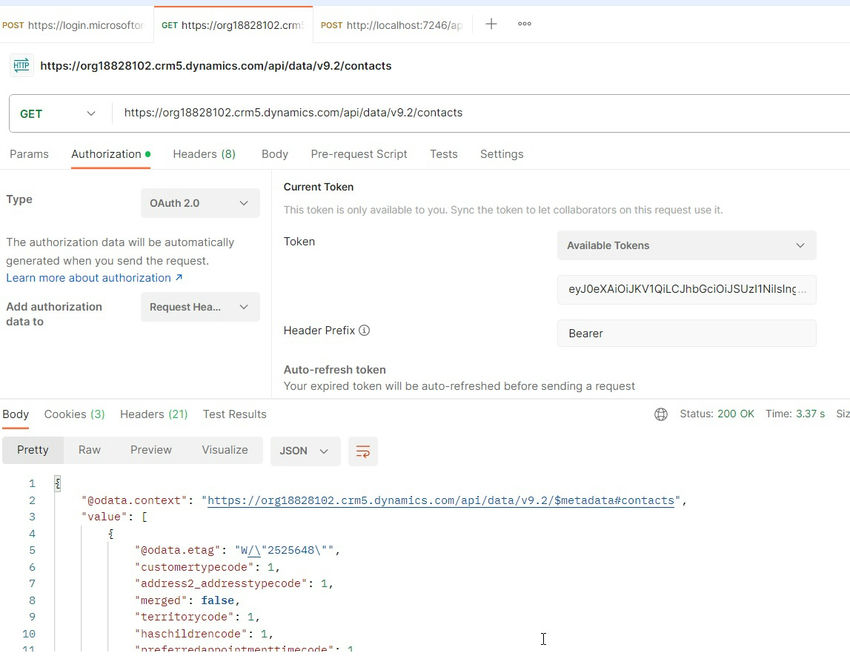This screenshot has height=656, width=850.
Task: Open the OAuth 2.0 Type dropdown
Action: coord(199,202)
